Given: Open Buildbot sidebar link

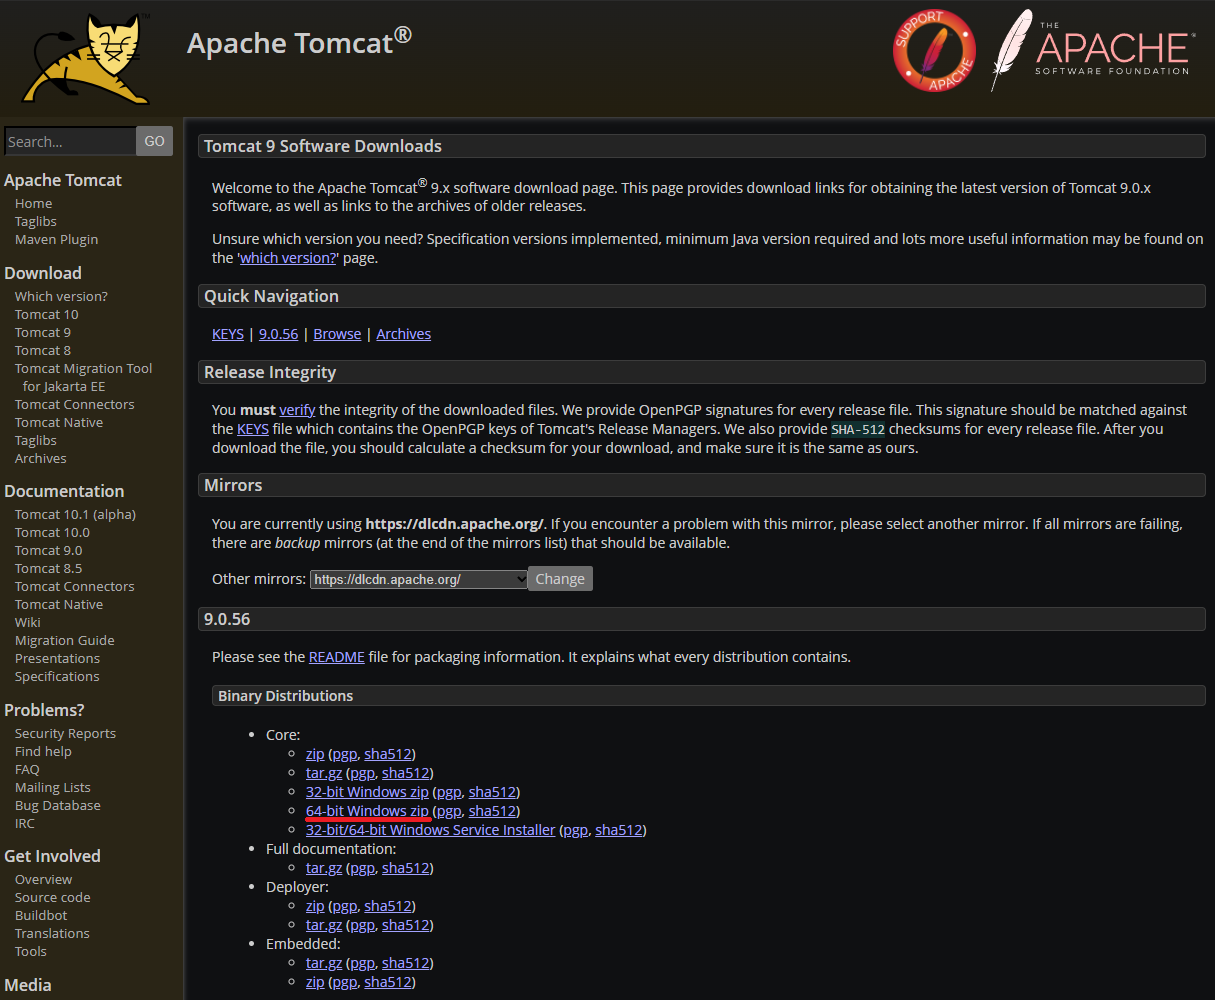Looking at the screenshot, I should click(41, 915).
